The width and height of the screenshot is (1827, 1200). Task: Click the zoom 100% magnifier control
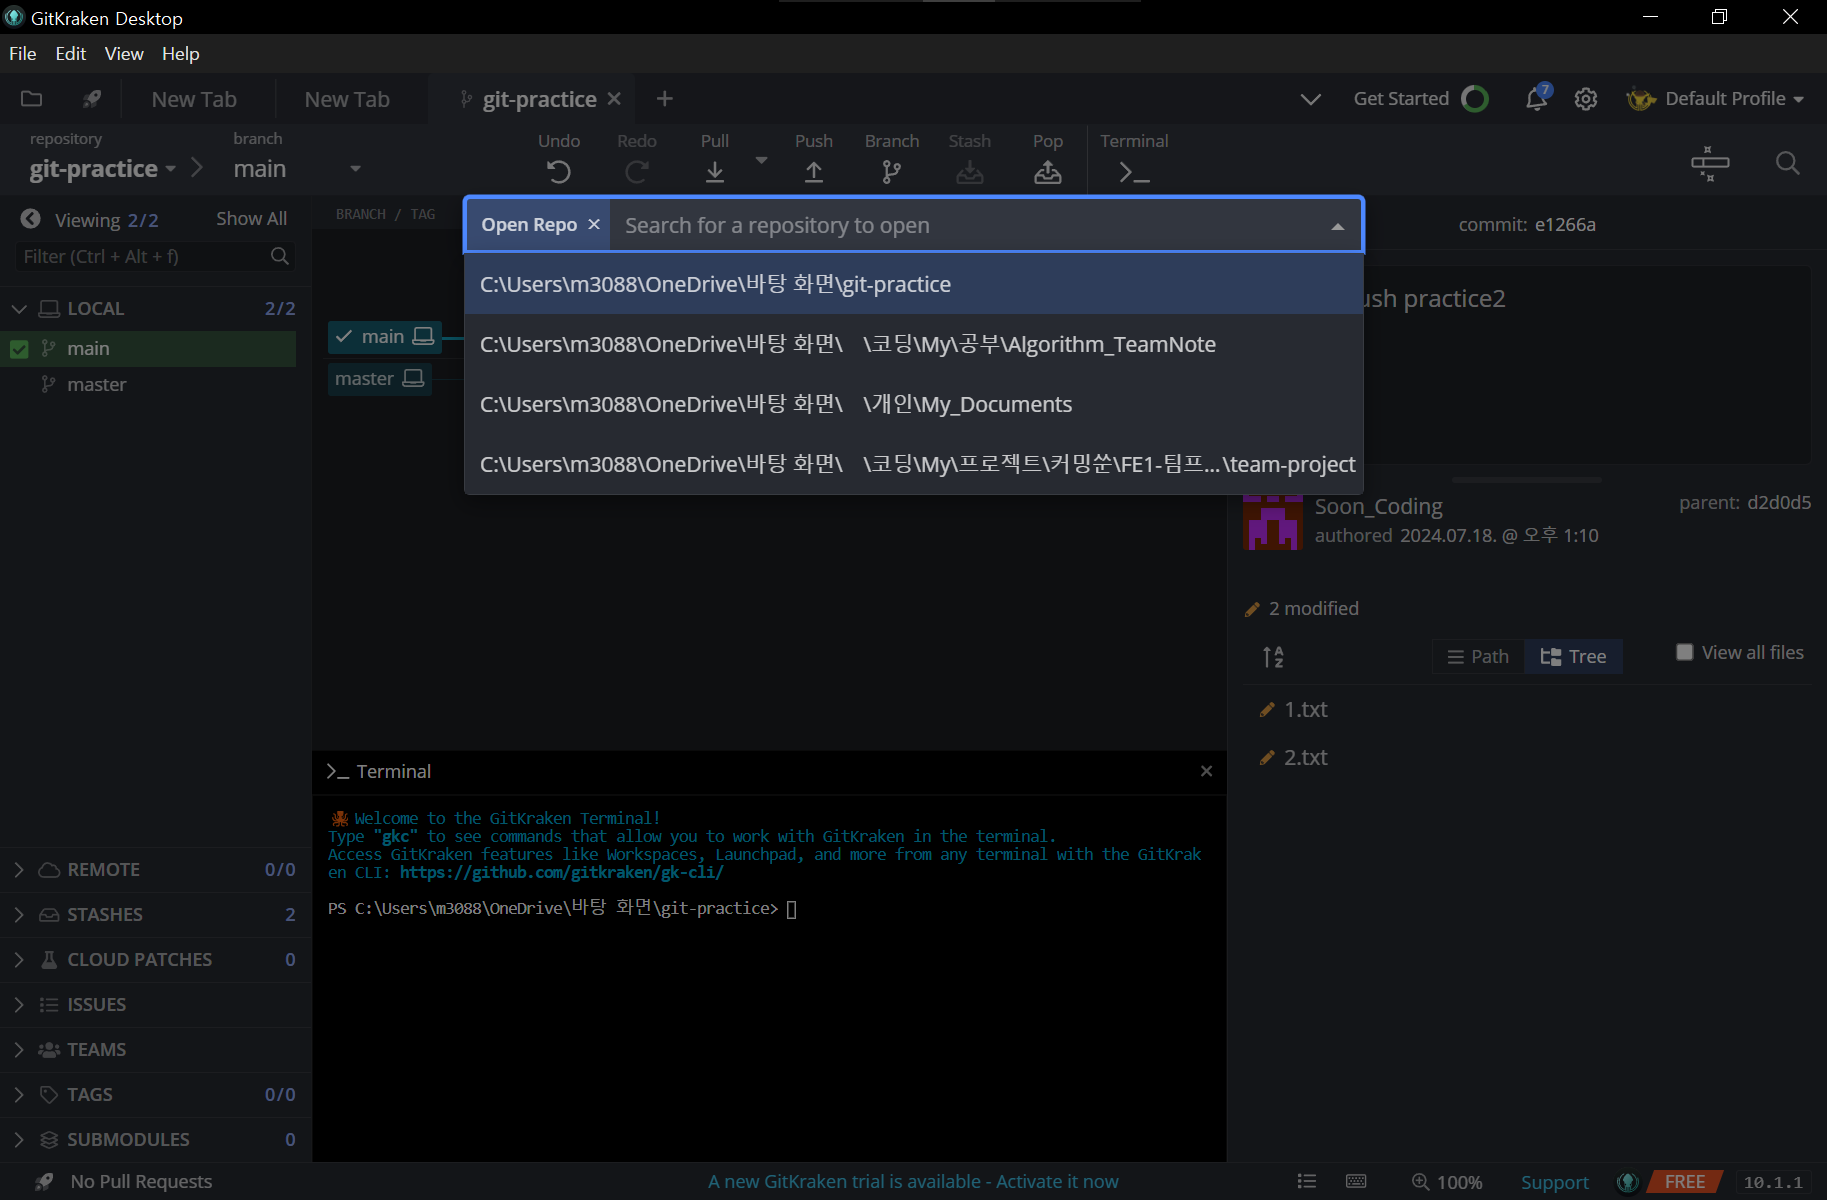1446,1182
